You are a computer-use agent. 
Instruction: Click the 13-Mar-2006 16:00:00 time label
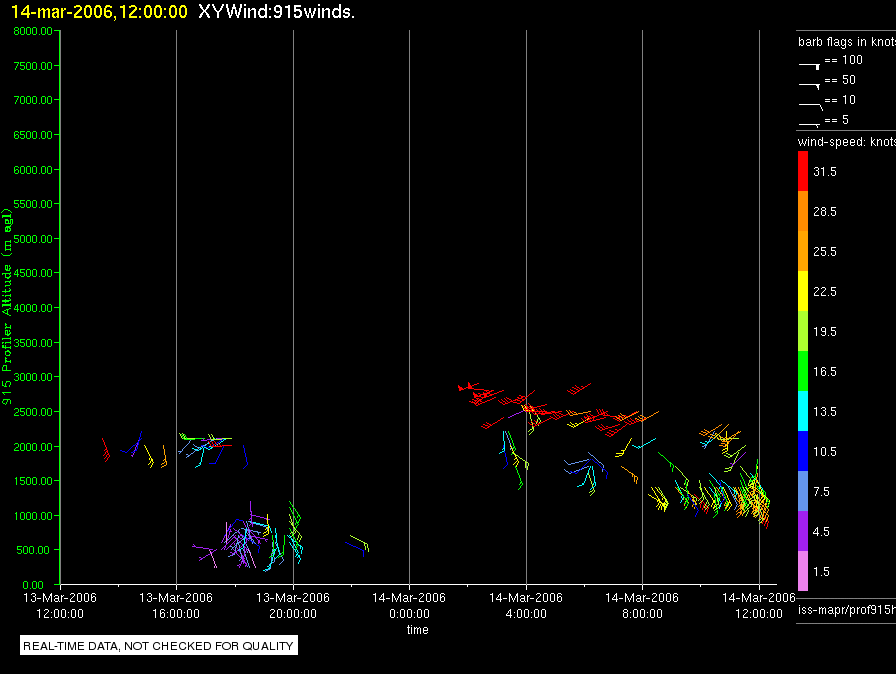point(176,605)
